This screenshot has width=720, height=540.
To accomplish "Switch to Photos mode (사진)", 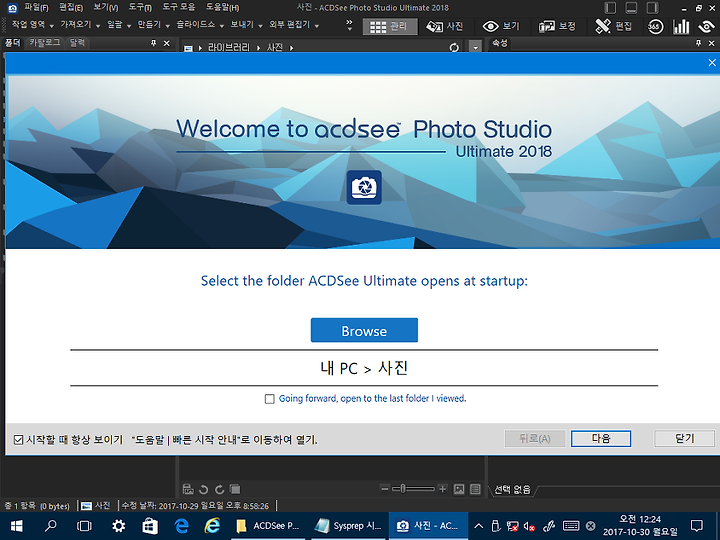I will coord(444,27).
